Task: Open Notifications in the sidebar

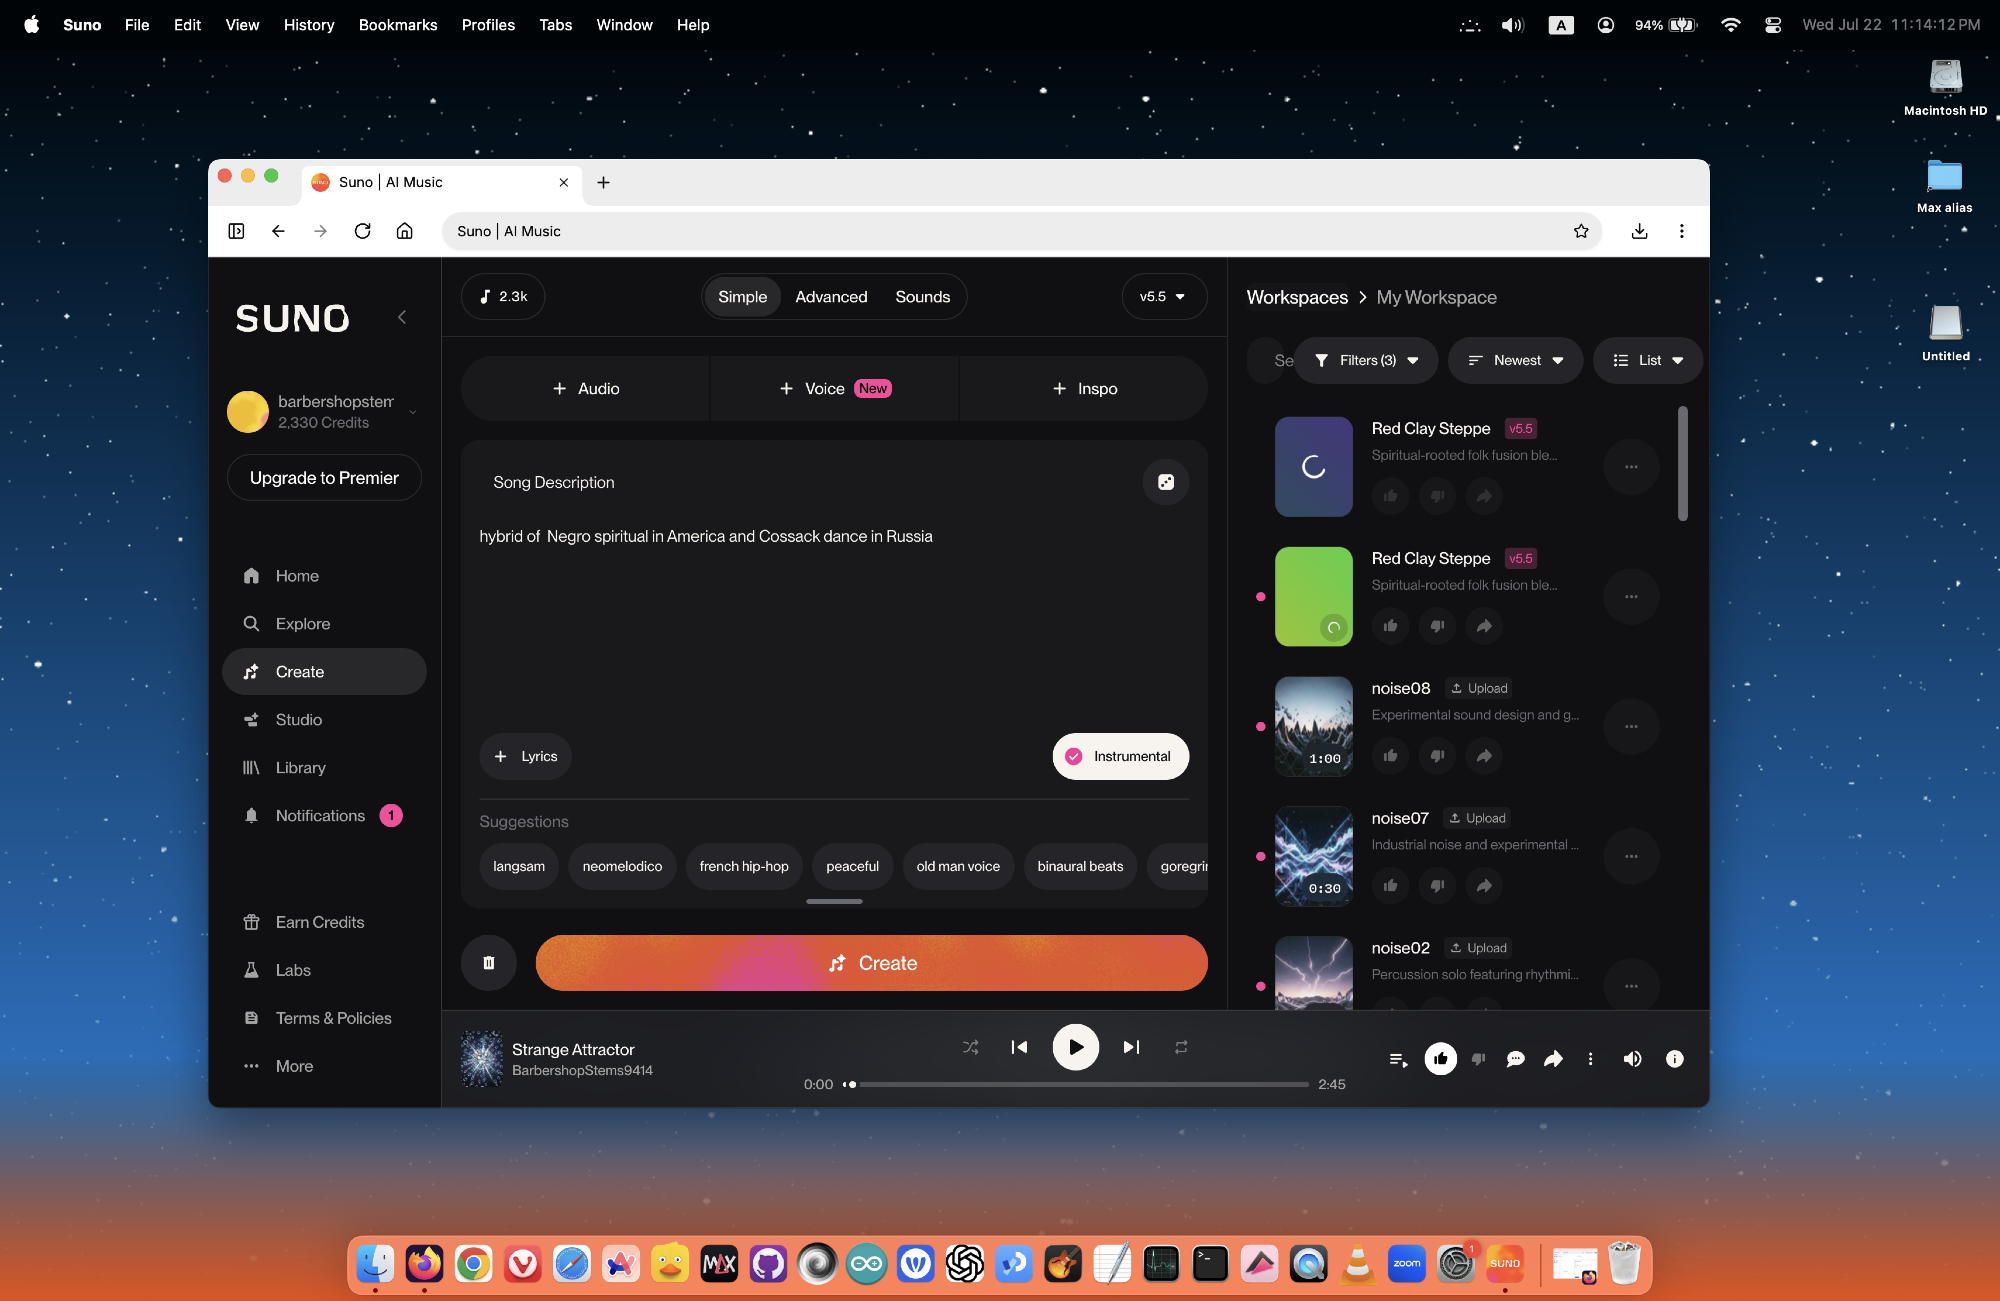Action: (x=324, y=816)
